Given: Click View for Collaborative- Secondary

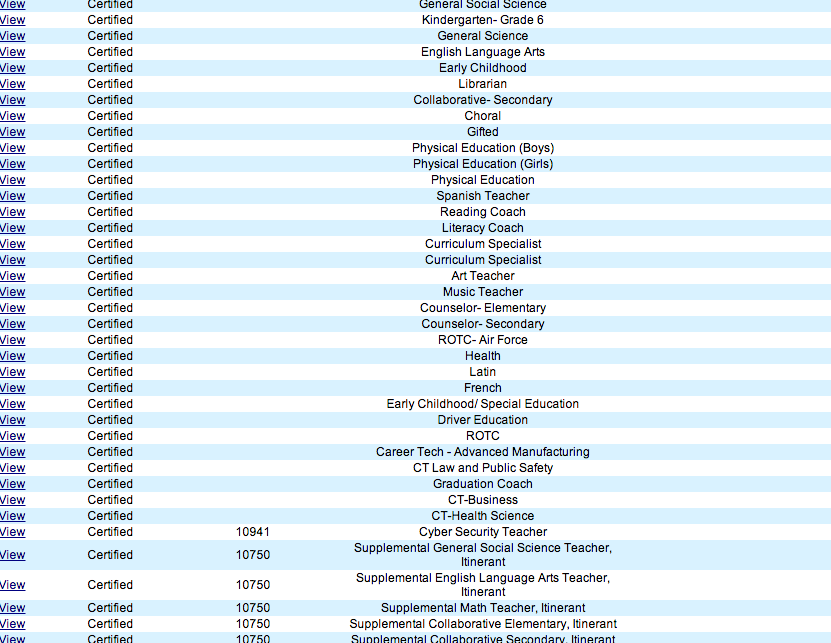Looking at the screenshot, I should (x=12, y=100).
